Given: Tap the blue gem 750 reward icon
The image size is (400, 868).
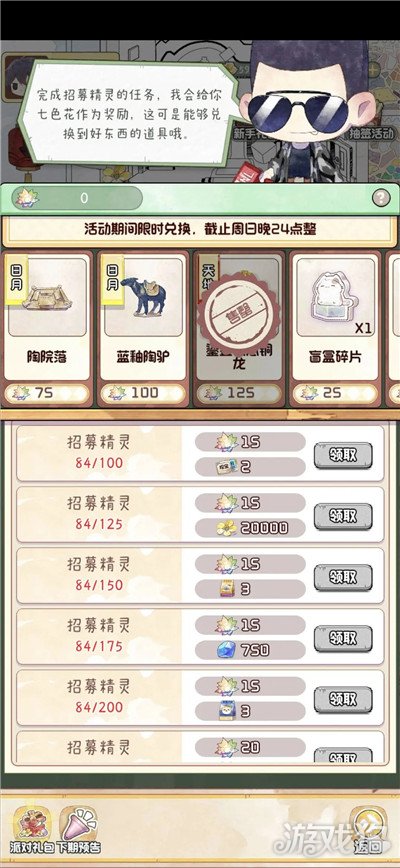Looking at the screenshot, I should click(x=226, y=650).
